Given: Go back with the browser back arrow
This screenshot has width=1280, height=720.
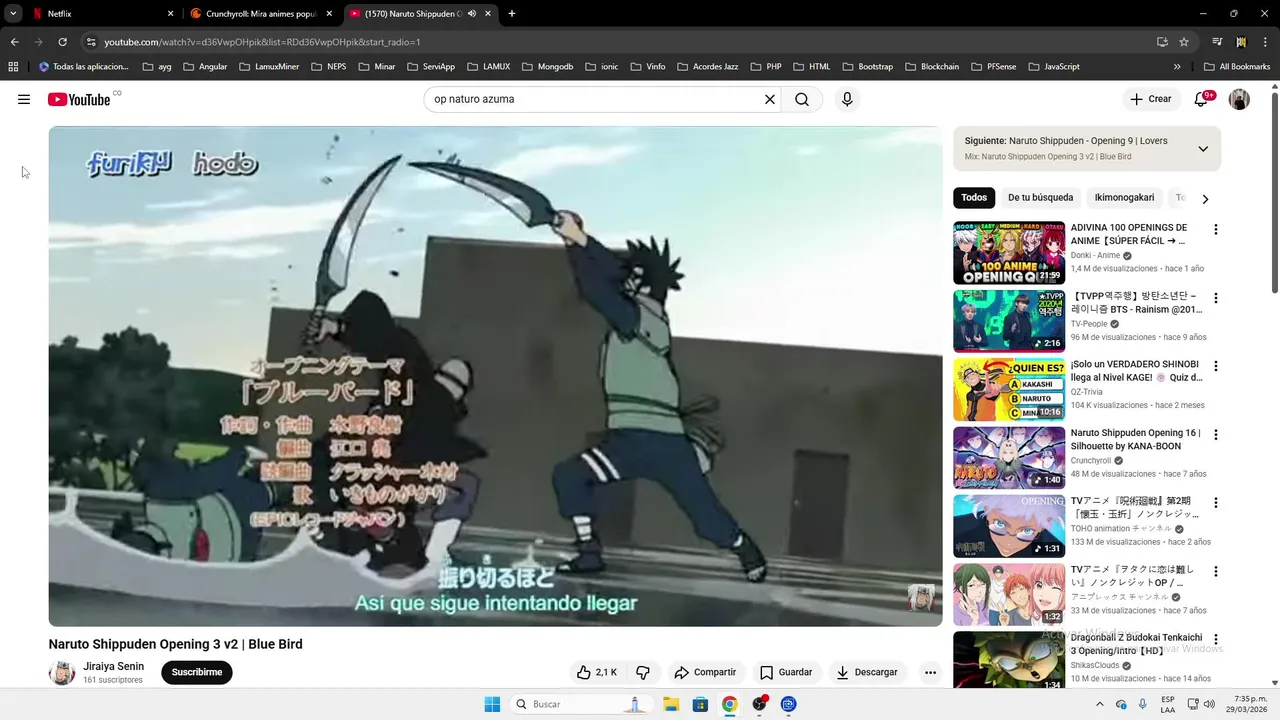Looking at the screenshot, I should [x=14, y=42].
